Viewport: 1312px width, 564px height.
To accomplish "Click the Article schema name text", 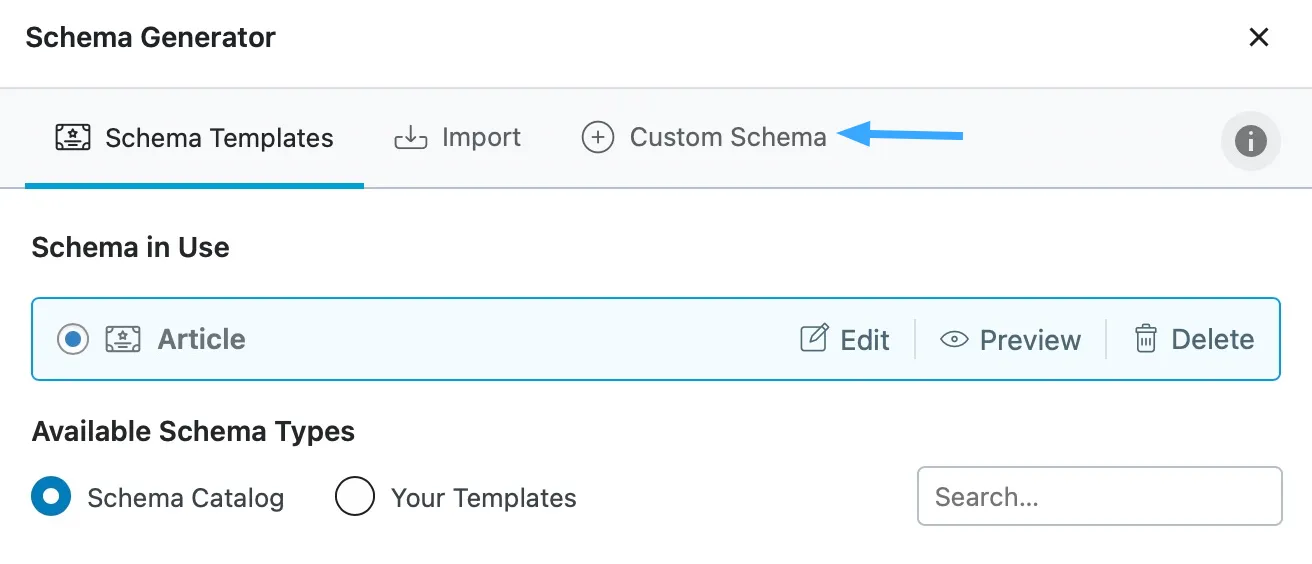I will pyautogui.click(x=202, y=339).
